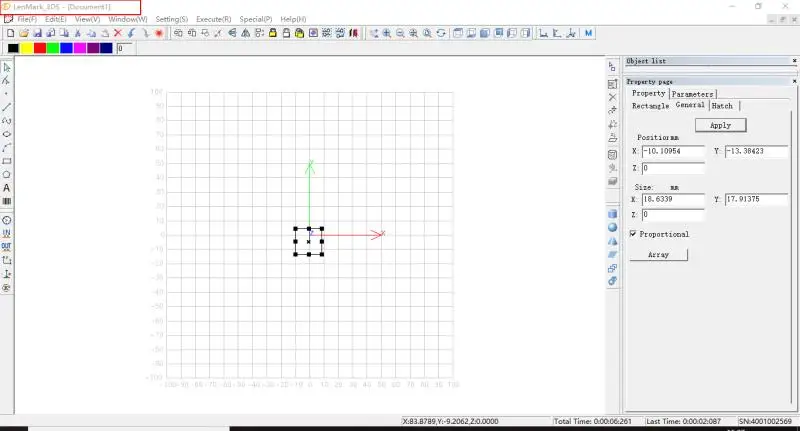Click the Open file folder icon

pos(23,33)
